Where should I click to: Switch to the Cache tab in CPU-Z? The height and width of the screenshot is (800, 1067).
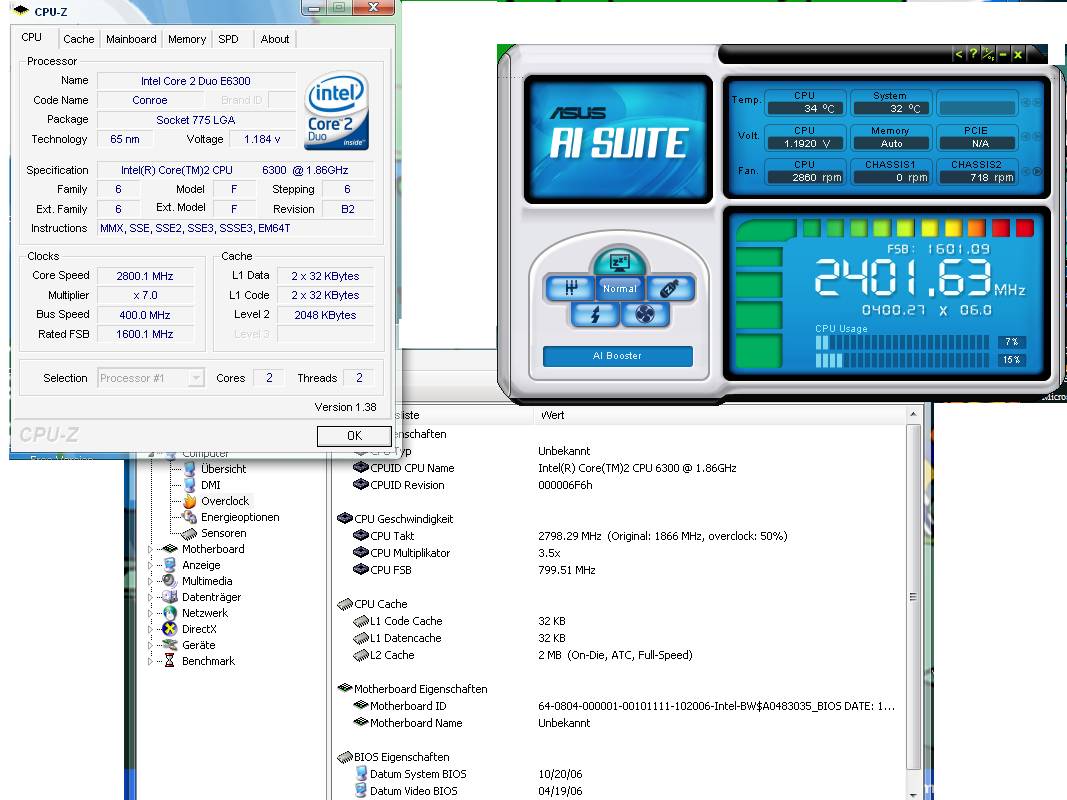tap(79, 39)
